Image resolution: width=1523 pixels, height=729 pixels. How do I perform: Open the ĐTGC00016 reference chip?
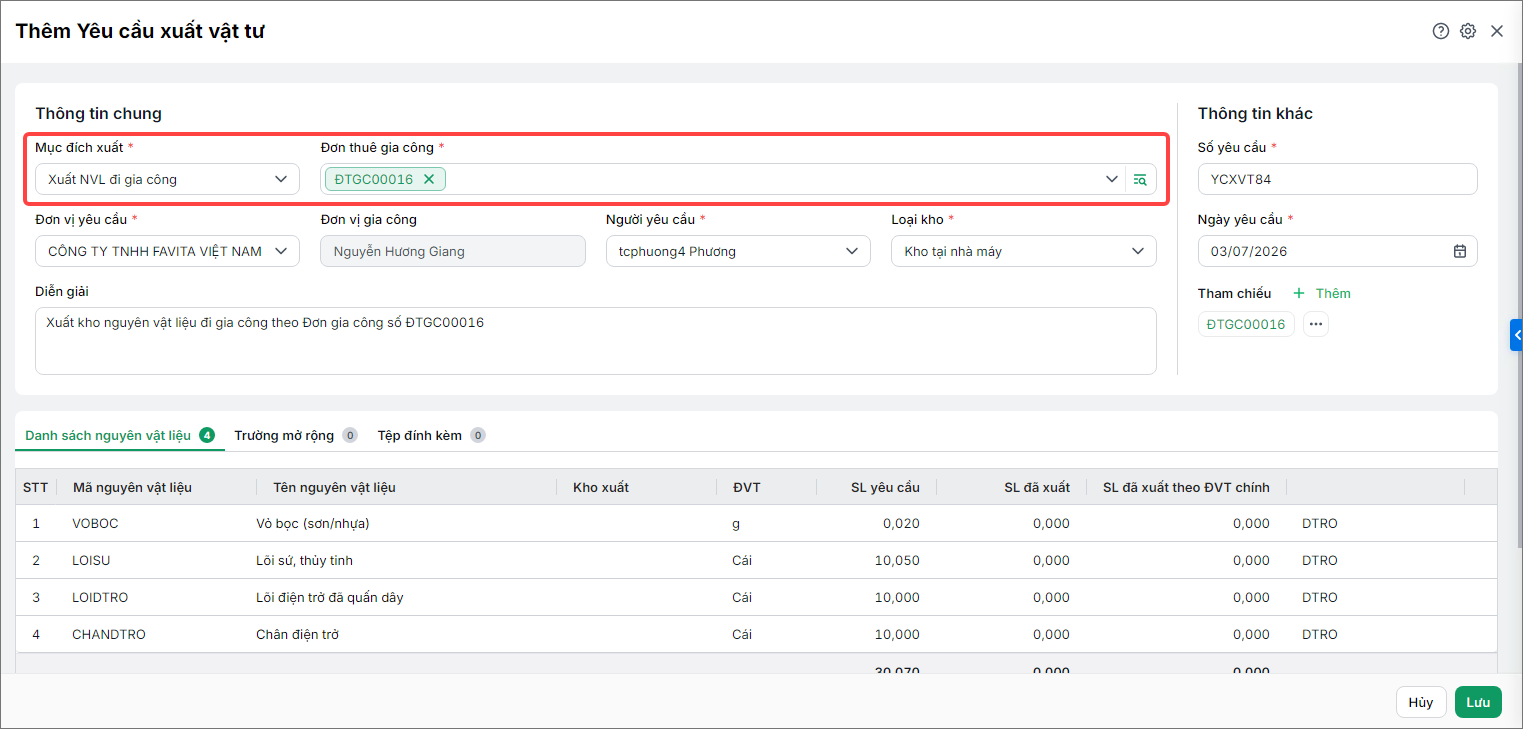[x=1246, y=324]
